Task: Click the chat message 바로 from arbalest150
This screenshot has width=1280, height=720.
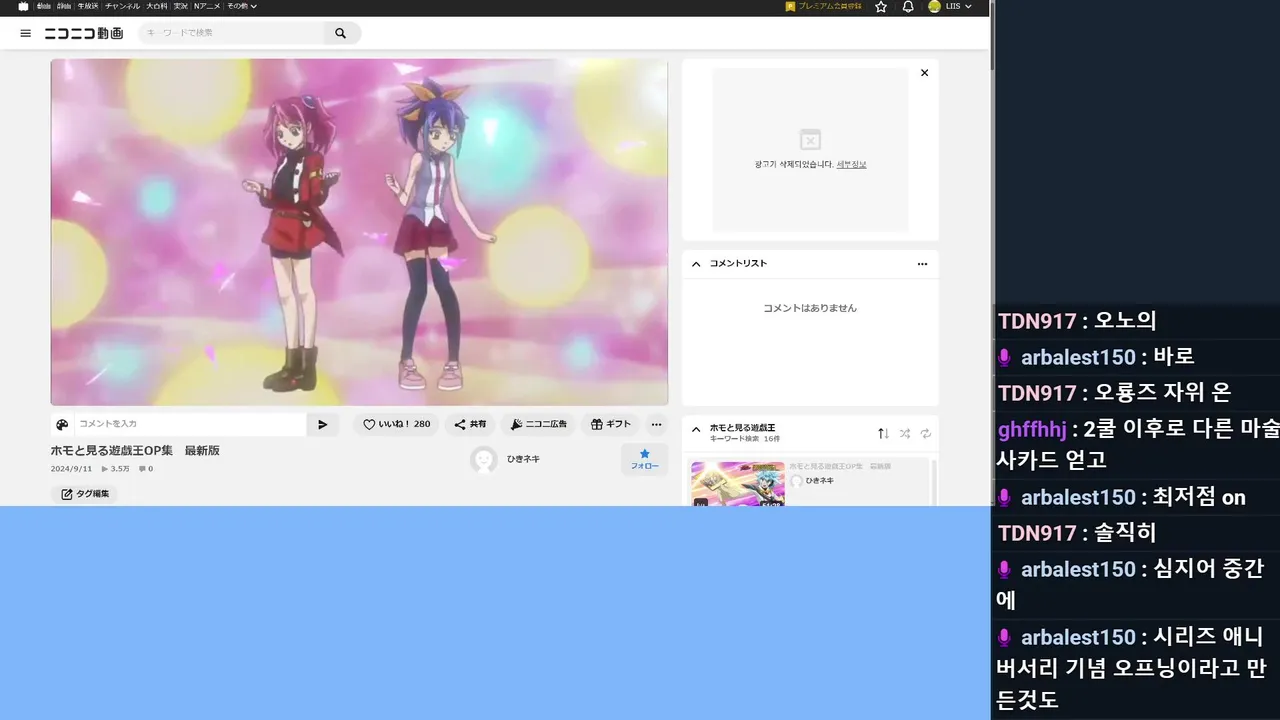Action: click(1174, 357)
